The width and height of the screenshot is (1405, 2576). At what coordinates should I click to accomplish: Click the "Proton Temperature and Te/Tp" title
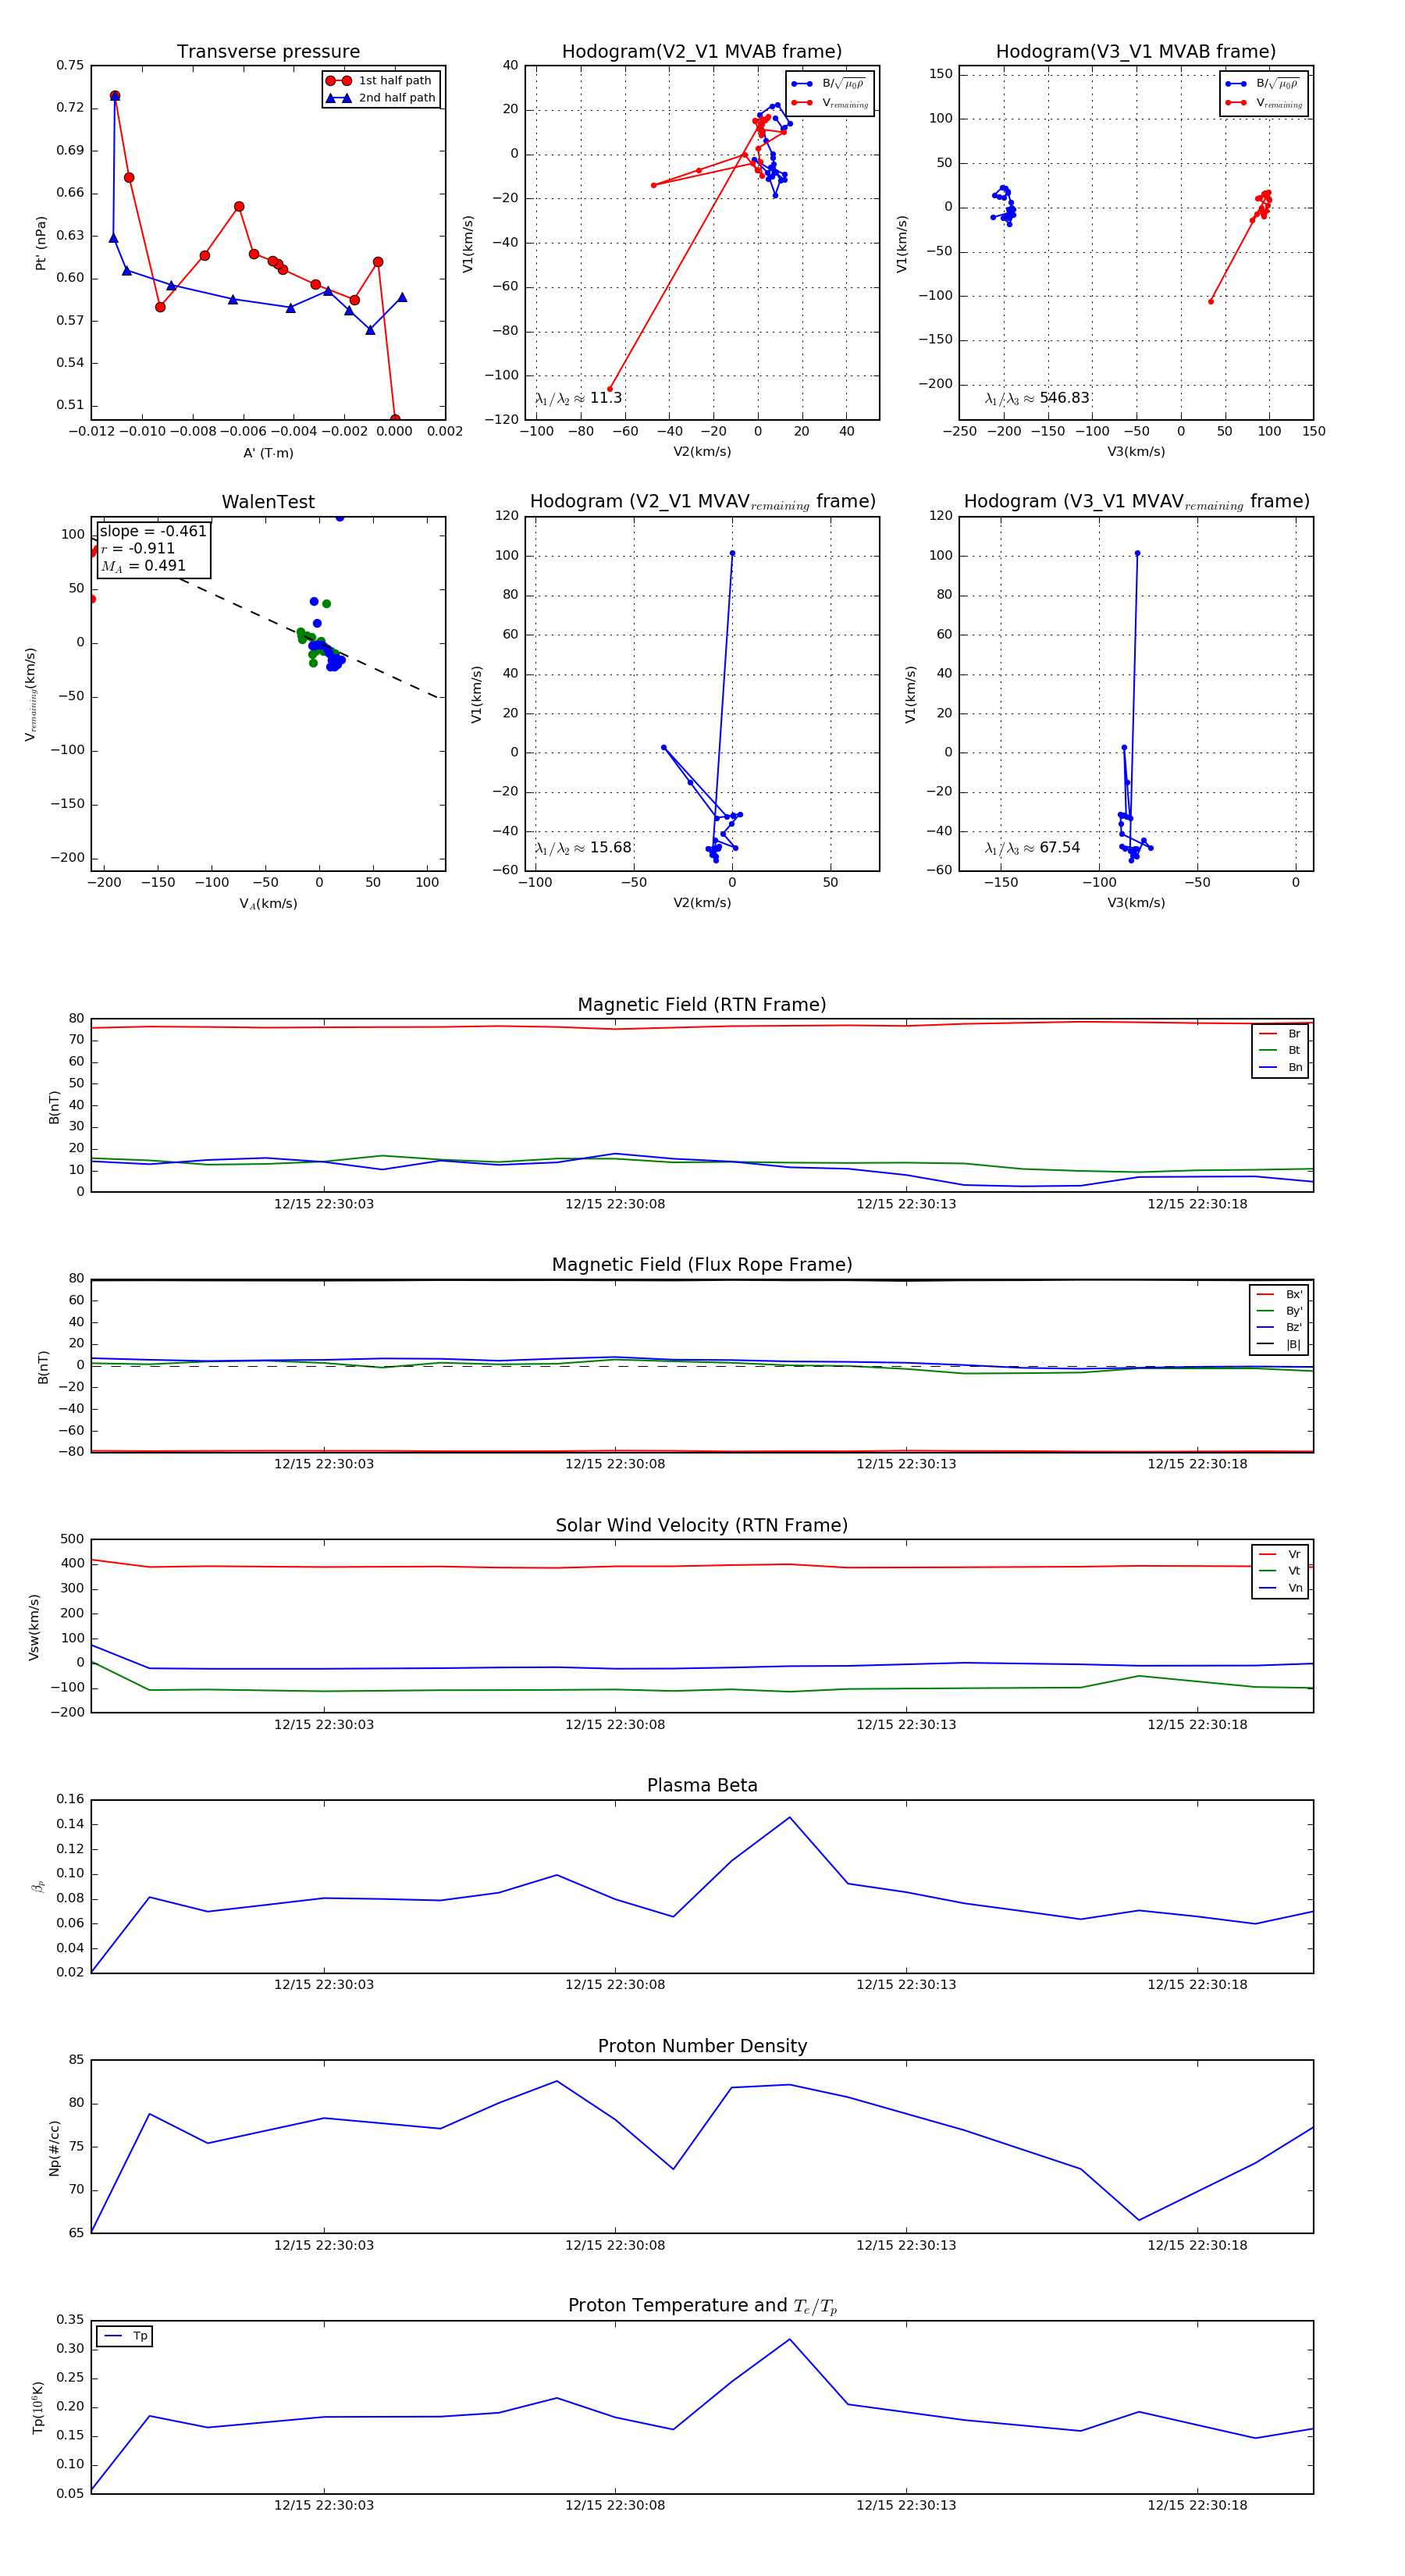pyautogui.click(x=702, y=2306)
